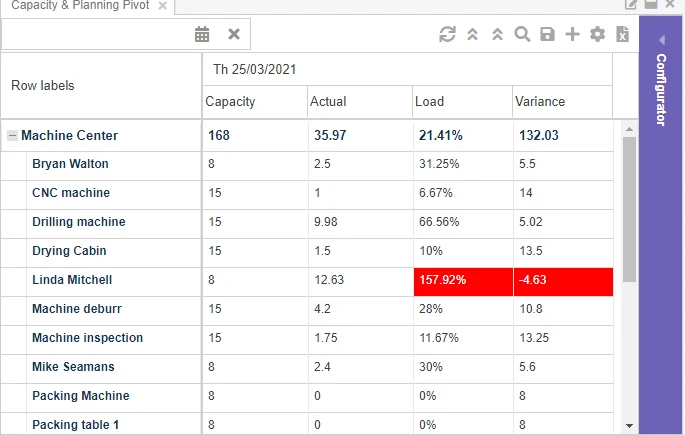Collapse the Machine Center group
685x435 pixels.
click(x=12, y=135)
